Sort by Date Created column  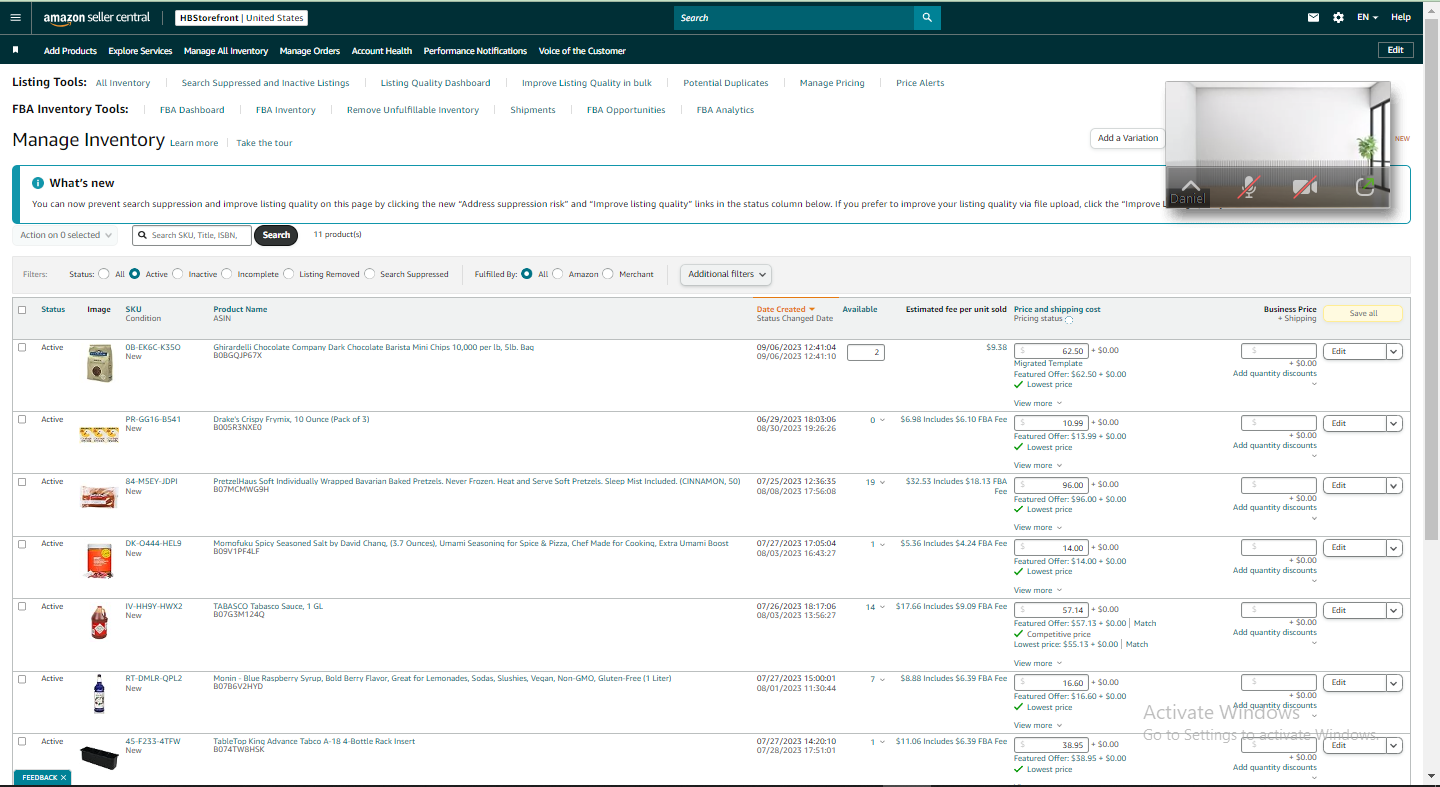coord(786,309)
